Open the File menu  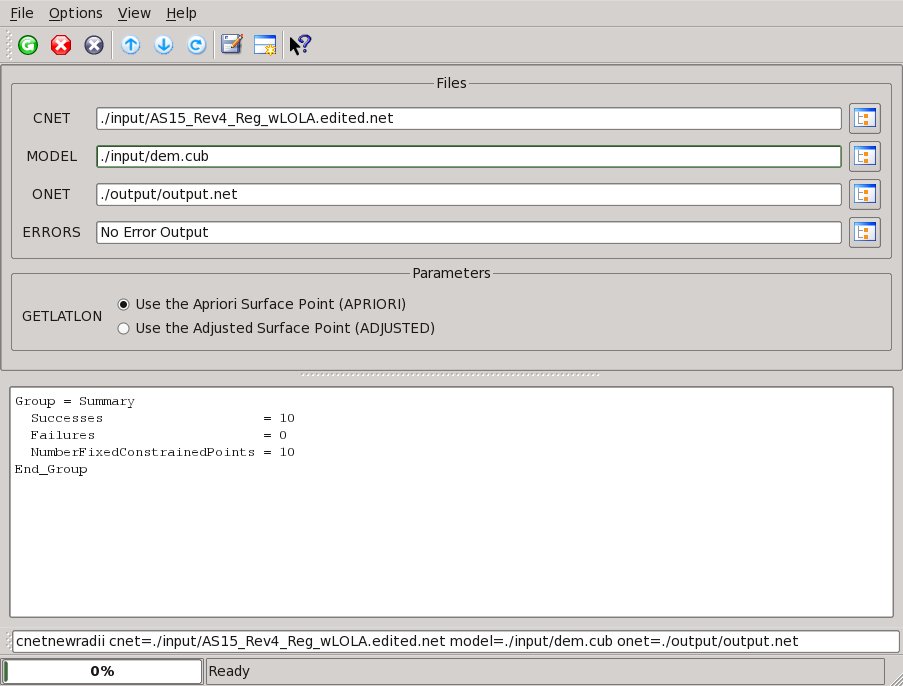(21, 13)
